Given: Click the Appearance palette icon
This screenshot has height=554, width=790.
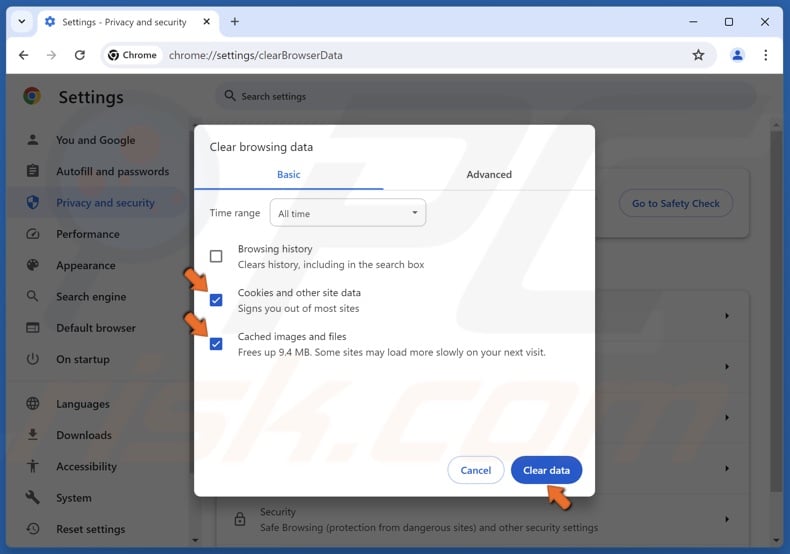Looking at the screenshot, I should pos(33,265).
